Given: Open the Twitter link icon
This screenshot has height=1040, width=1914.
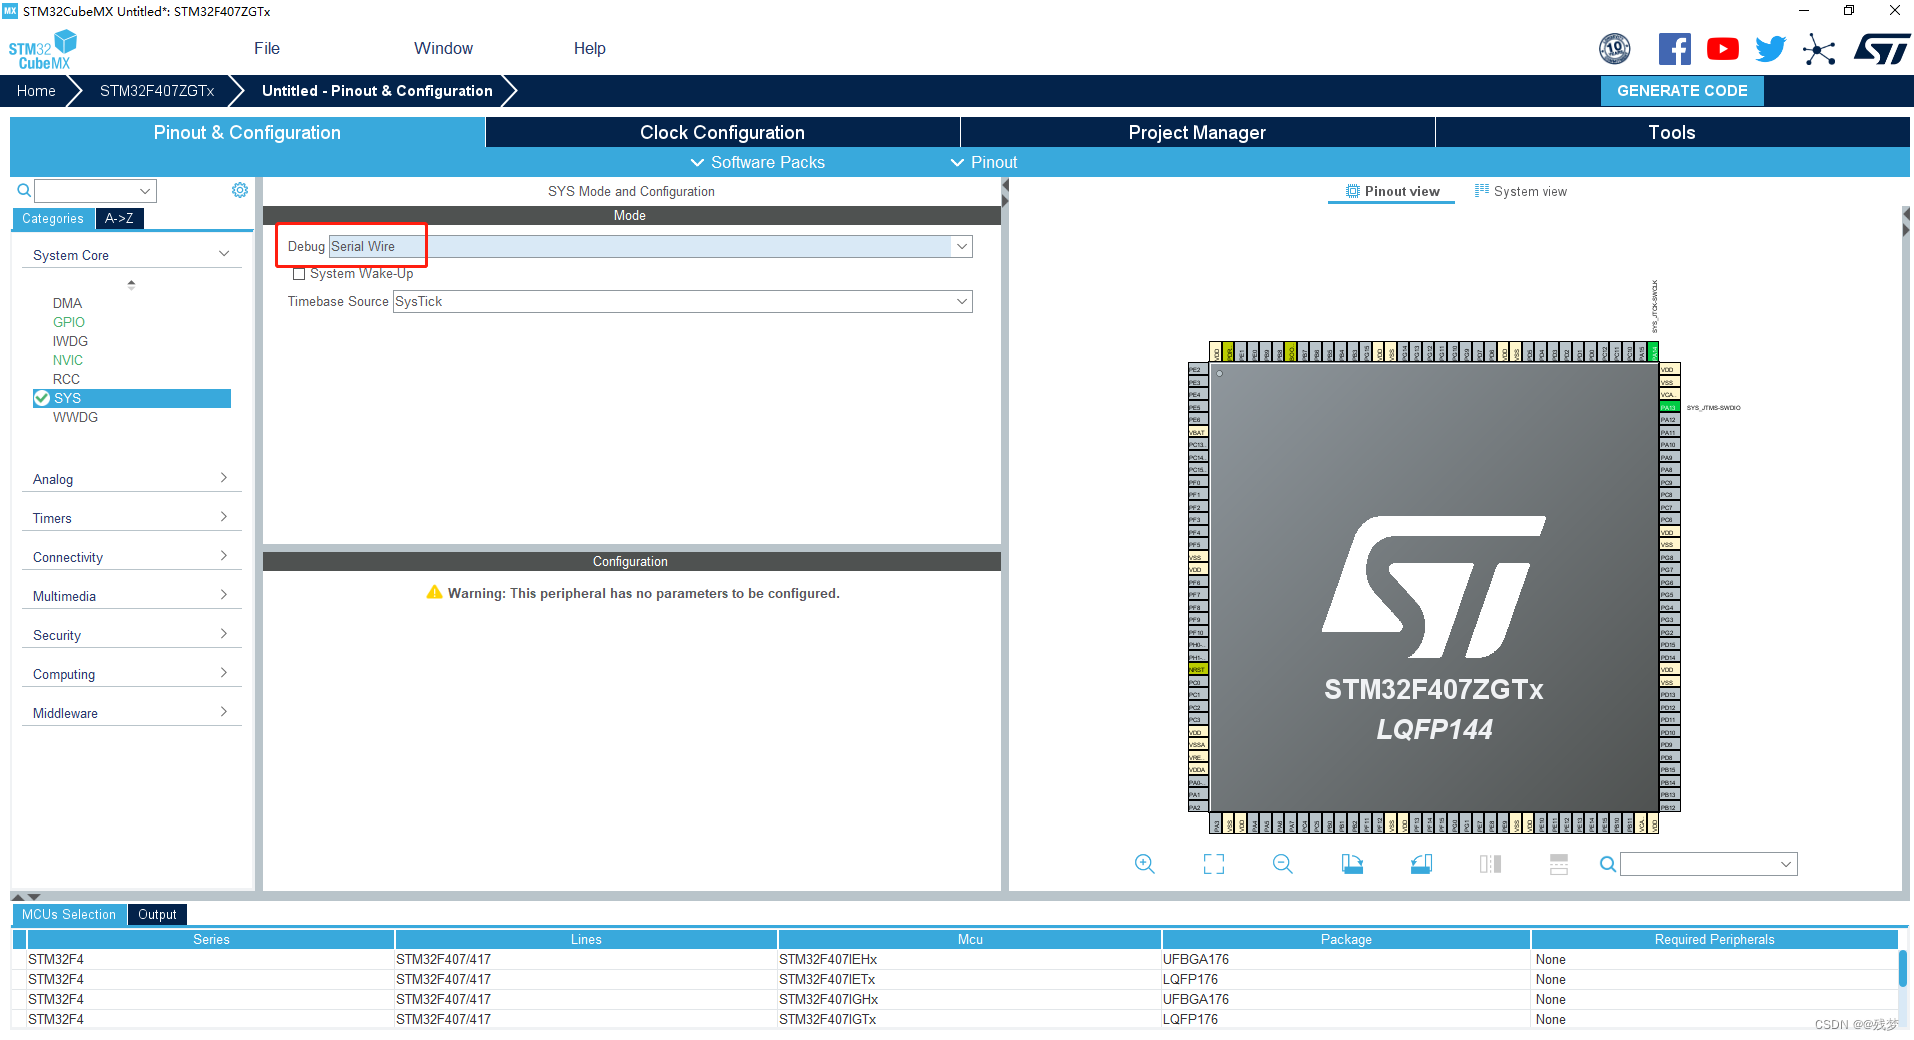Looking at the screenshot, I should point(1770,49).
